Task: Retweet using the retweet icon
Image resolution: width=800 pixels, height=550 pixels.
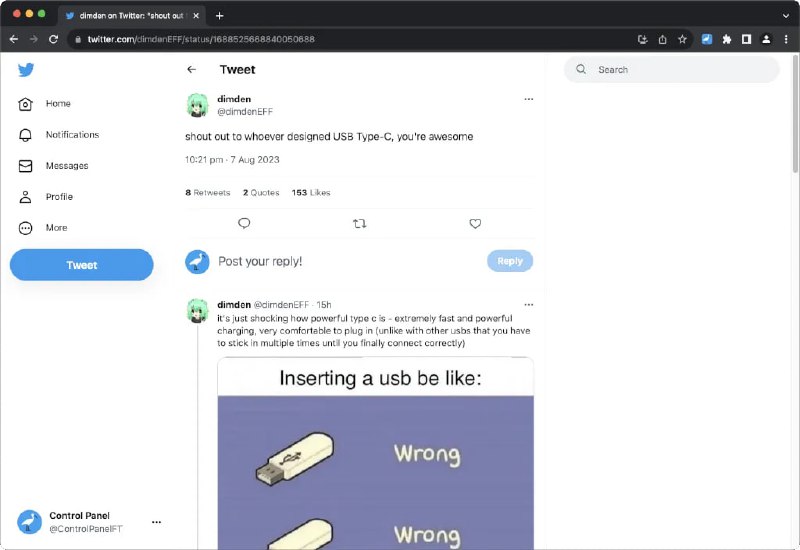Action: pos(360,224)
